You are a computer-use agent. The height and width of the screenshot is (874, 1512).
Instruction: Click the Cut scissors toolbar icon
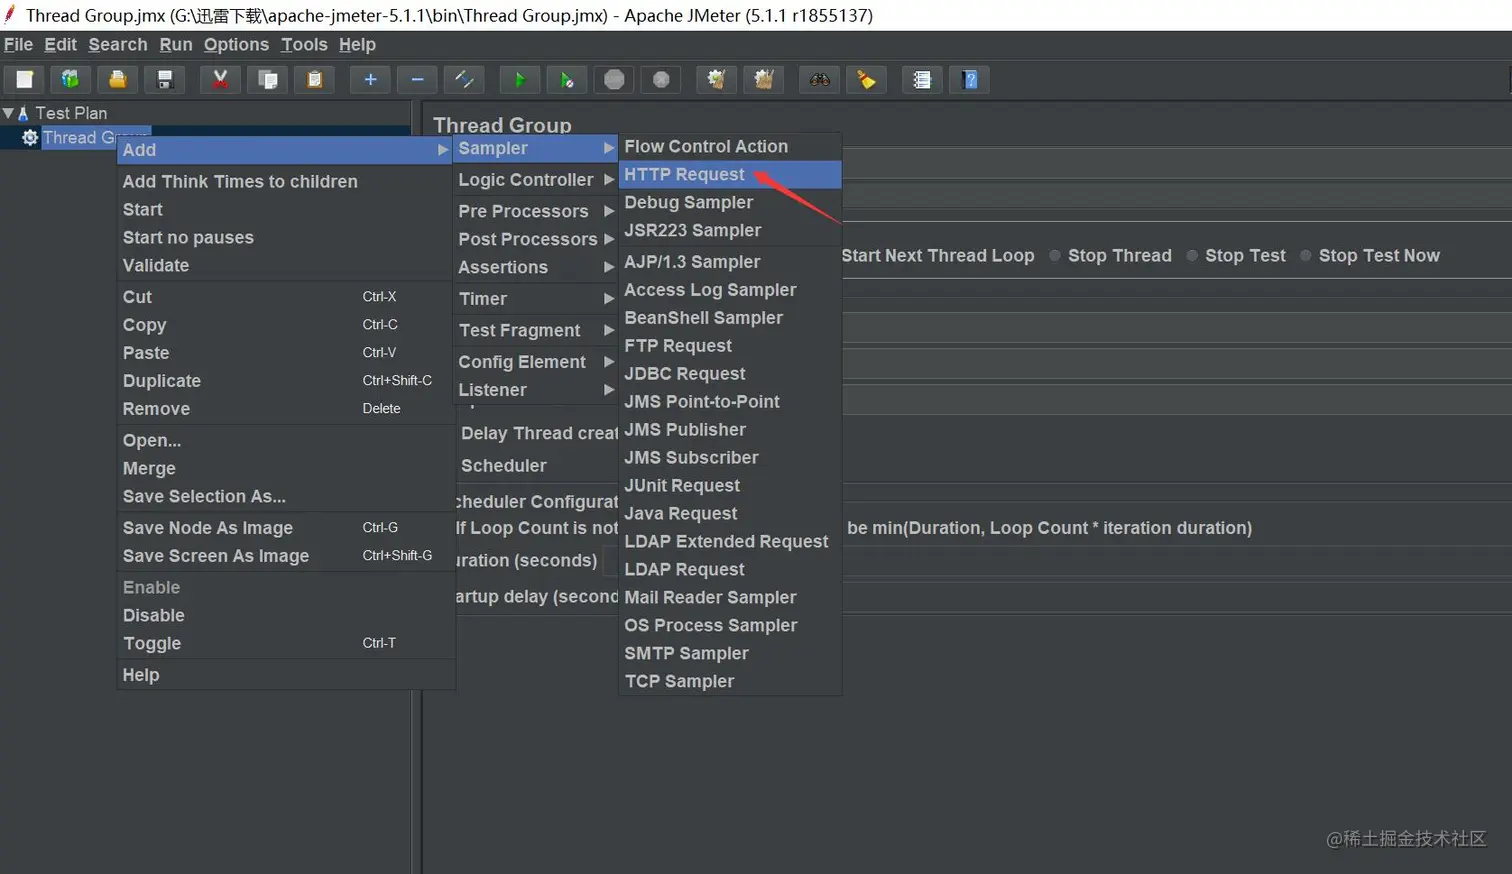click(220, 80)
